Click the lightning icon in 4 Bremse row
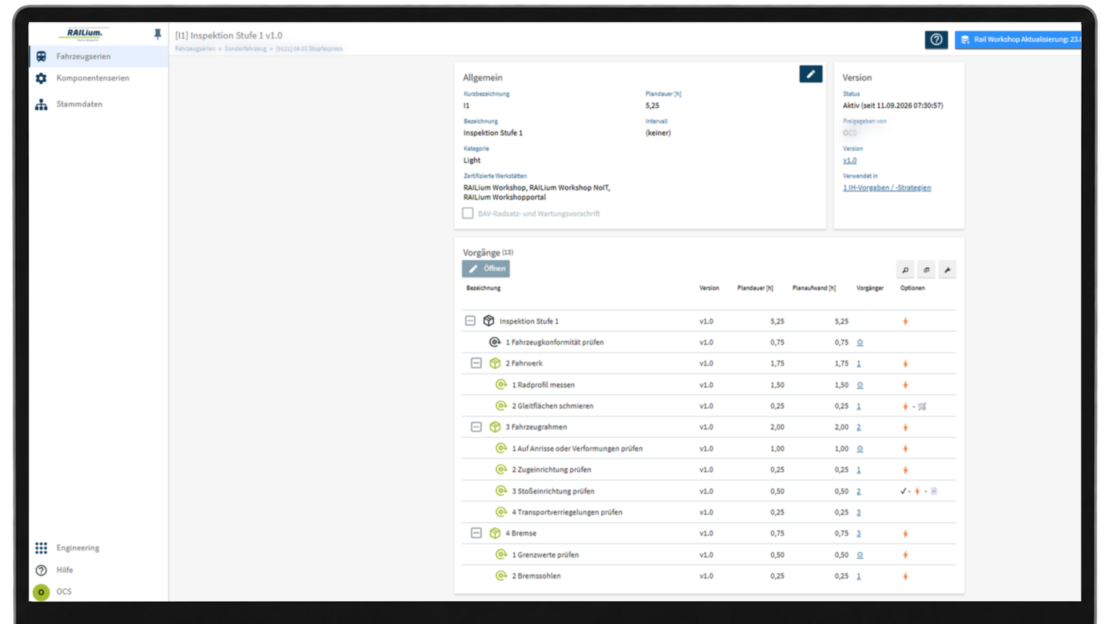The width and height of the screenshot is (1110, 624). [x=905, y=534]
